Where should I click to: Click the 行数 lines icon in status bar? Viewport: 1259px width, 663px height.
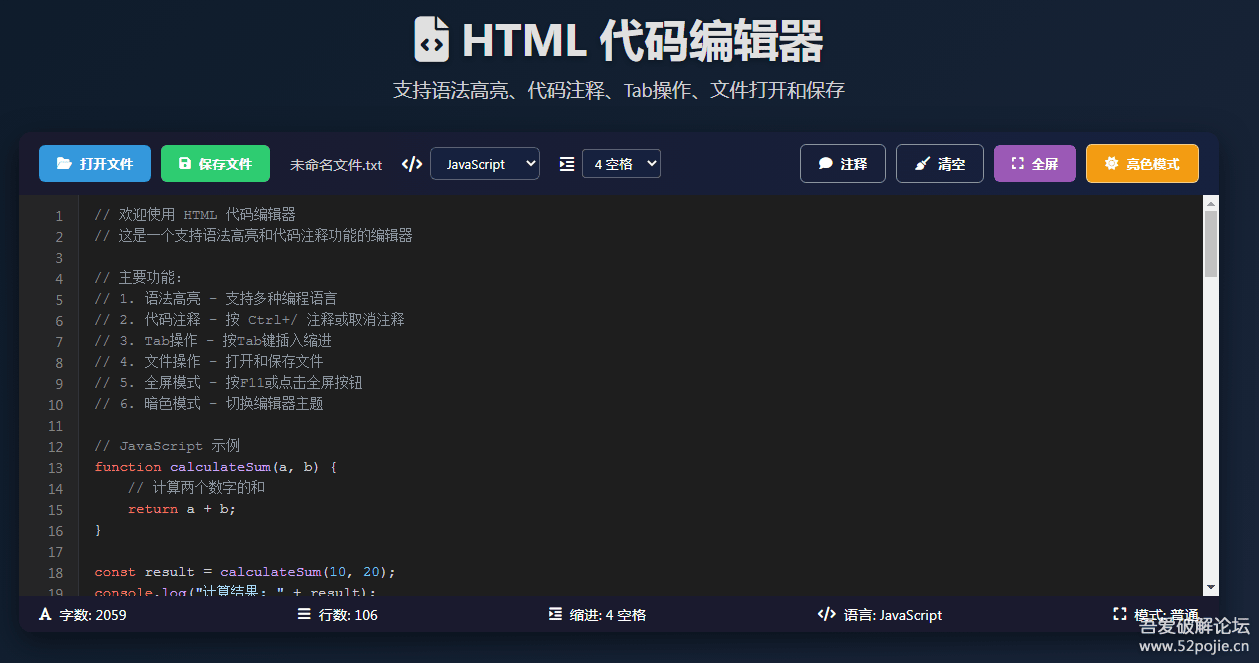click(x=304, y=615)
